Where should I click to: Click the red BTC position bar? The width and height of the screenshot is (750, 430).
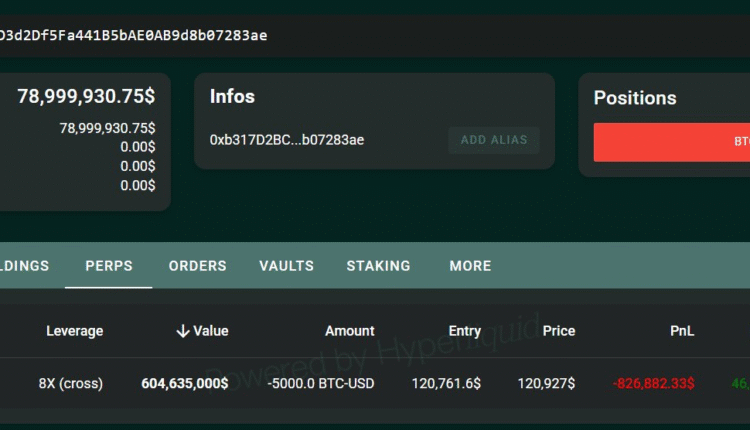(672, 142)
